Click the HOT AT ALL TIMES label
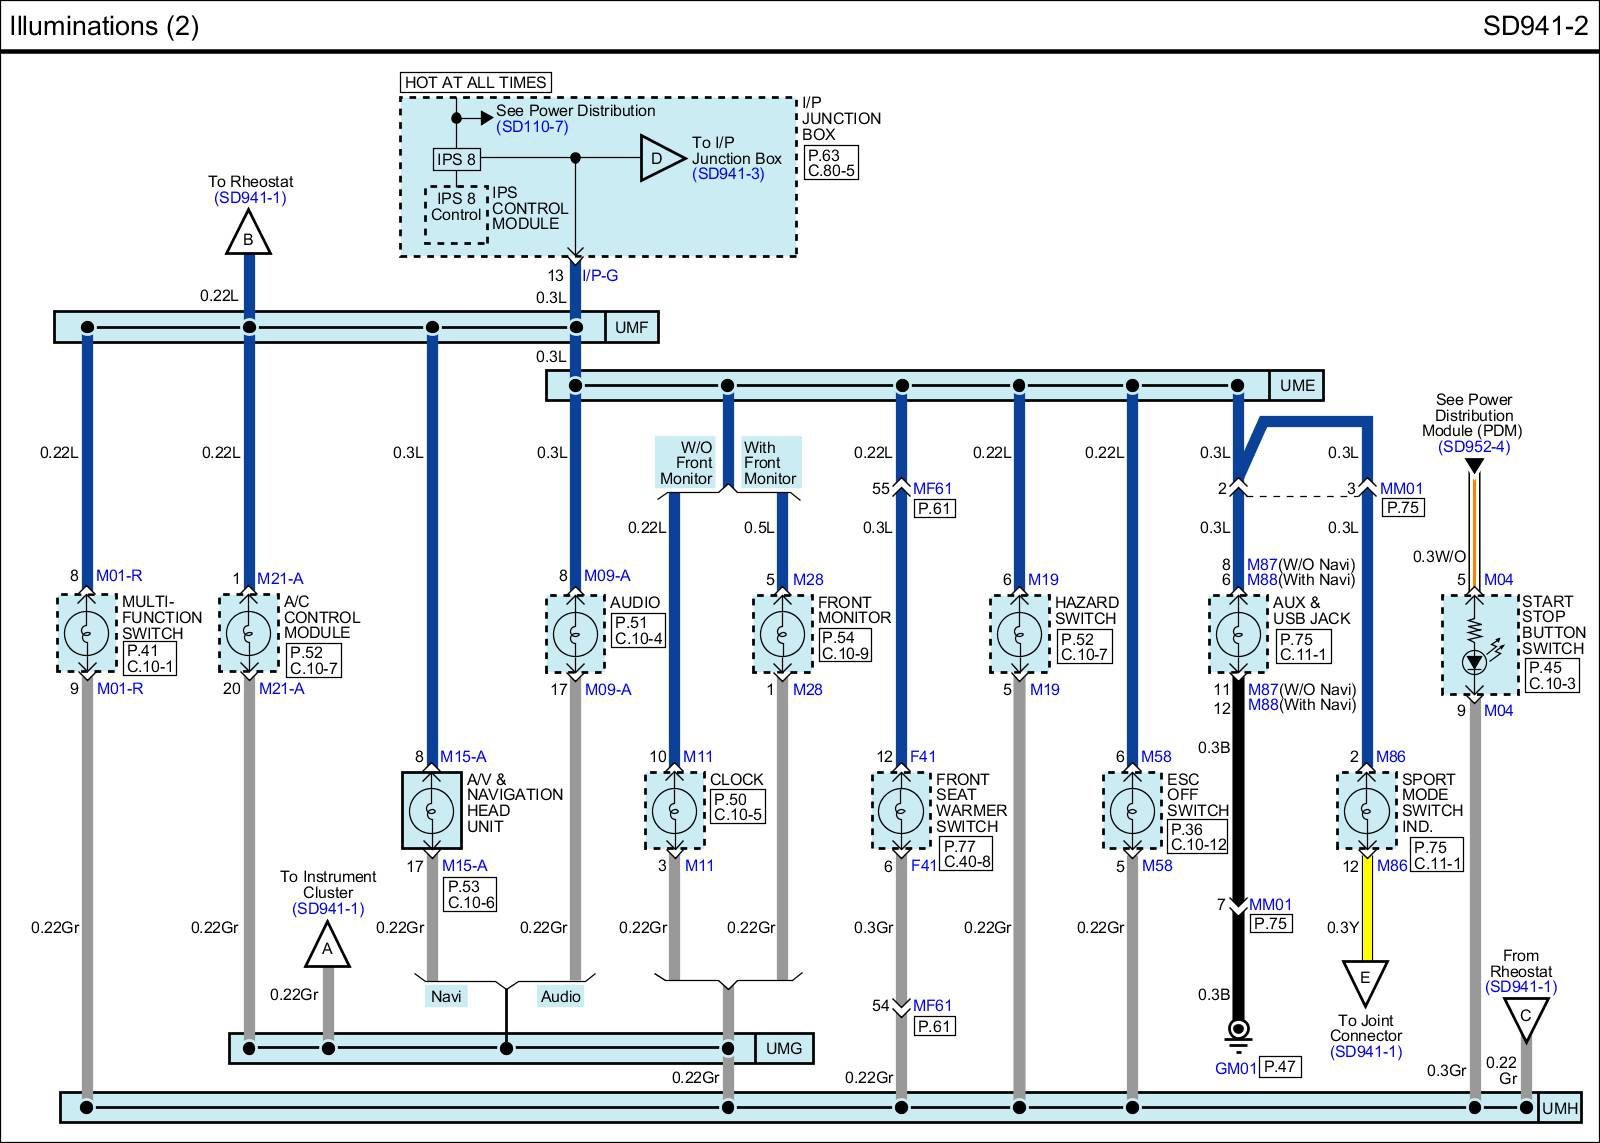Image resolution: width=1600 pixels, height=1143 pixels. (x=476, y=83)
